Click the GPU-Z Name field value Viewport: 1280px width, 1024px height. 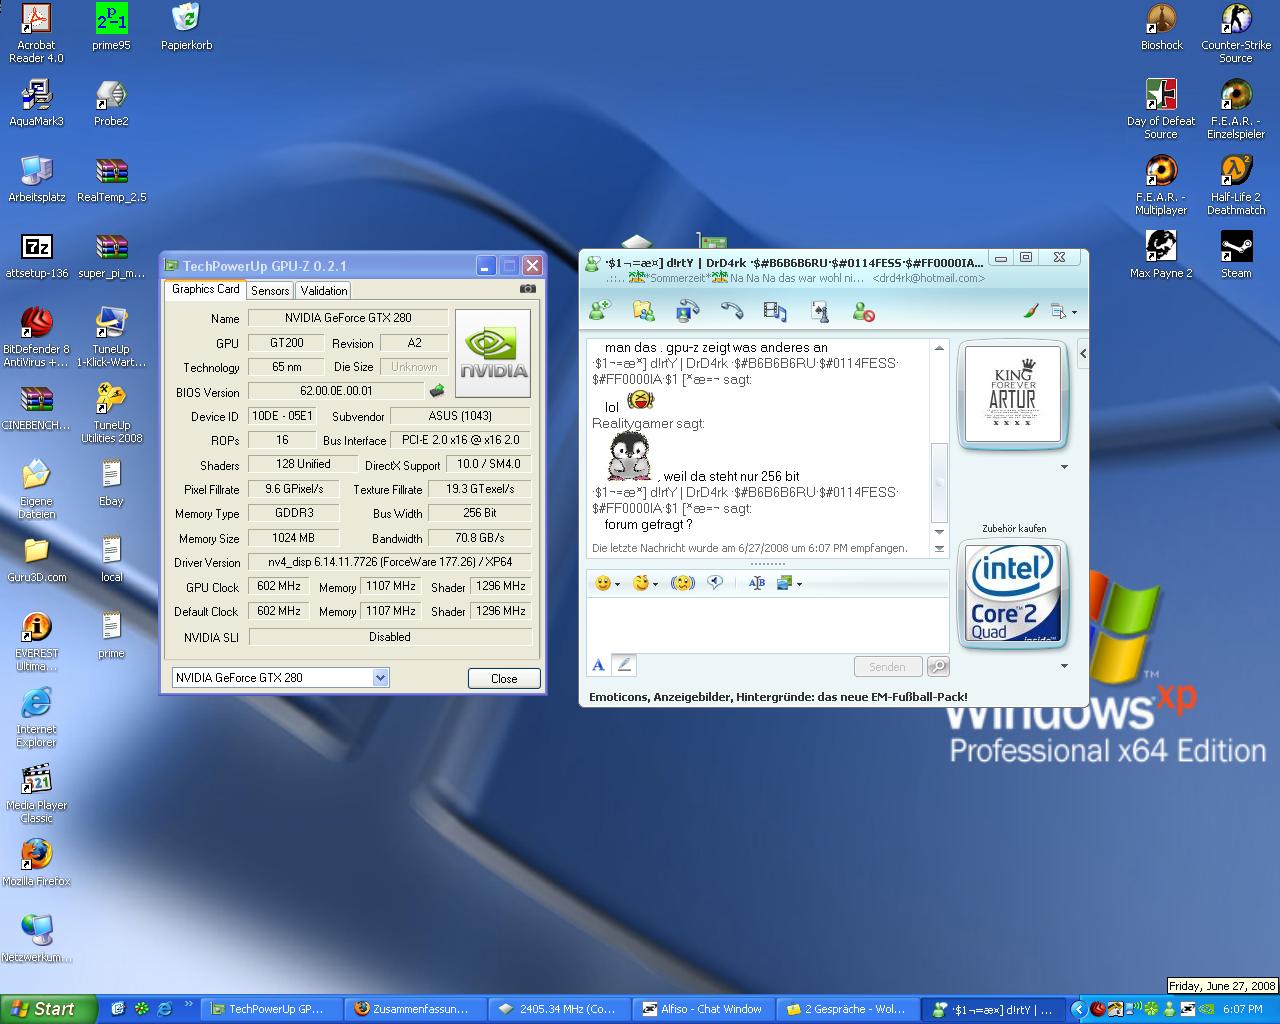(348, 318)
